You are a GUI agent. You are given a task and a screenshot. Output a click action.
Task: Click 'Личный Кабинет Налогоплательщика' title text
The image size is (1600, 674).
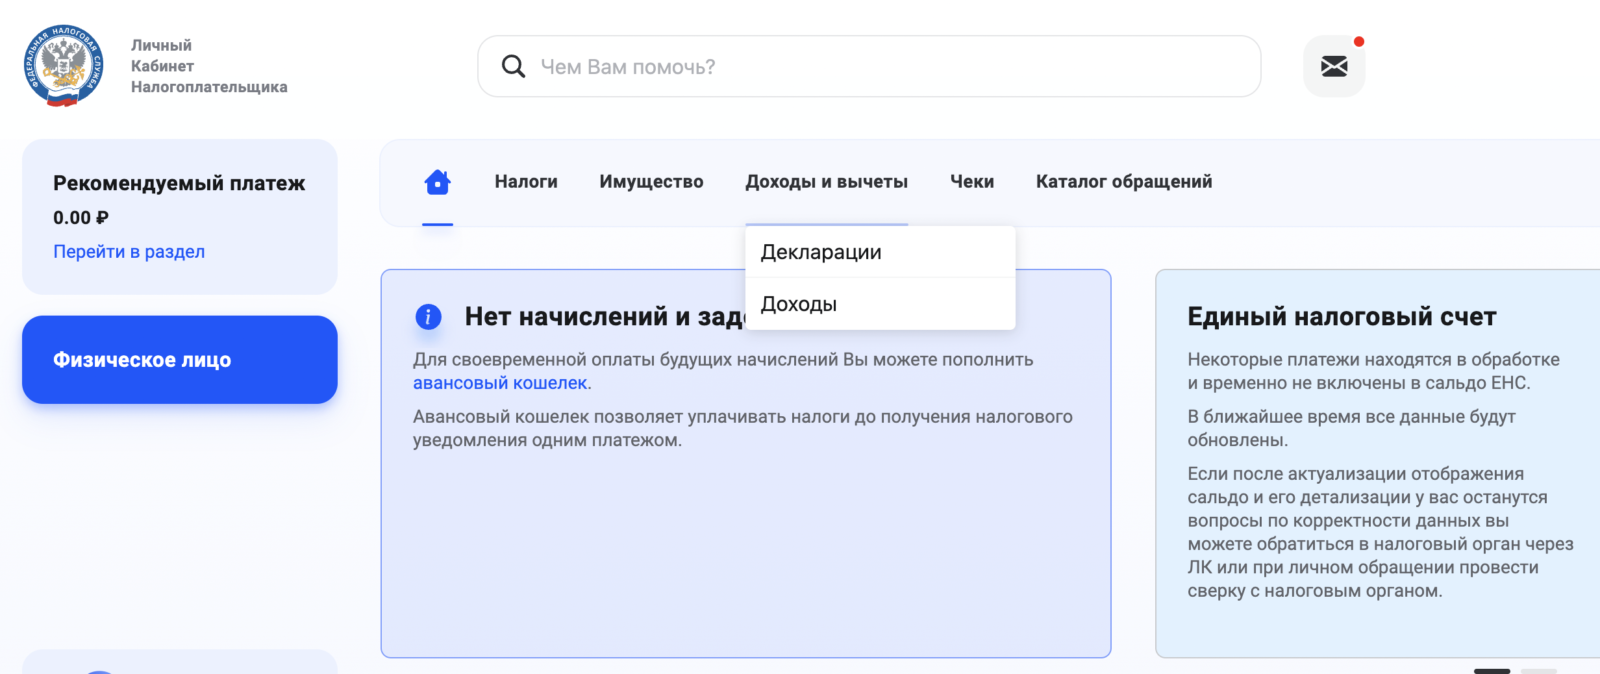click(209, 66)
